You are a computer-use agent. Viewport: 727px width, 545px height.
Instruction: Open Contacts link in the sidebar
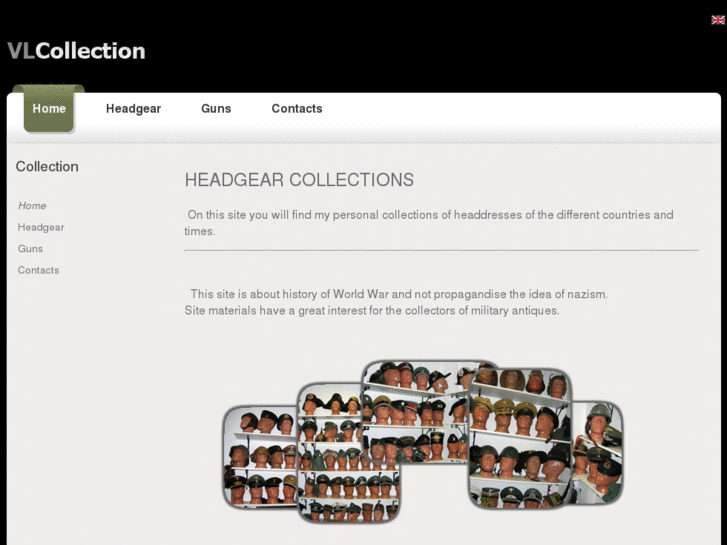coord(38,270)
